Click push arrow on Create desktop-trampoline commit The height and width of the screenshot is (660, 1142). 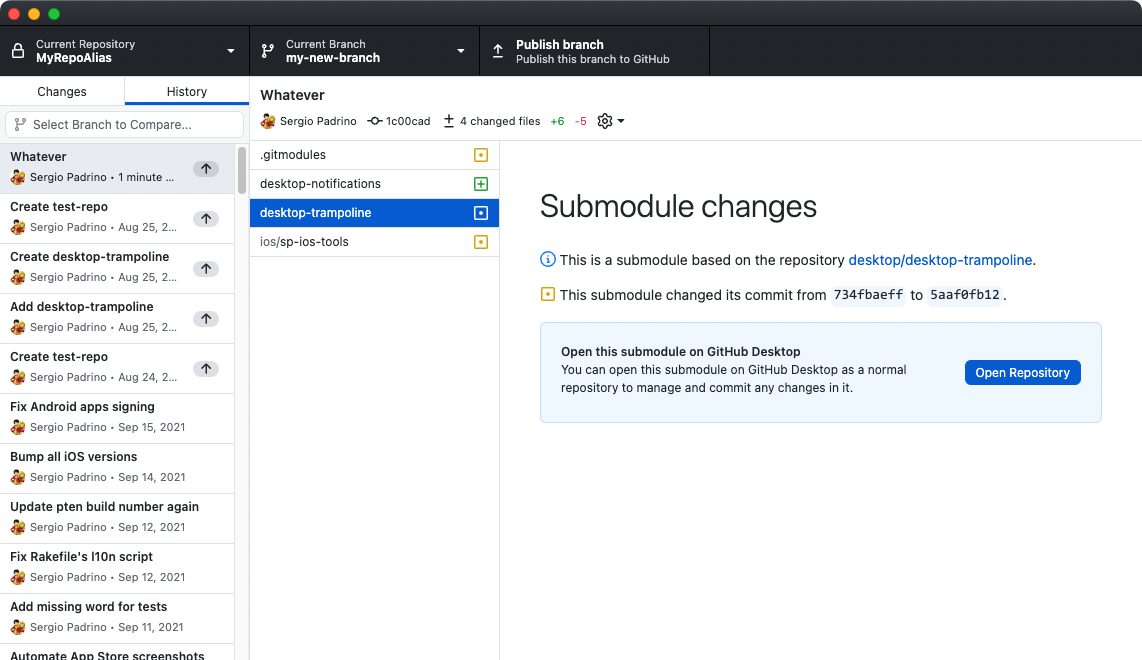tap(206, 268)
